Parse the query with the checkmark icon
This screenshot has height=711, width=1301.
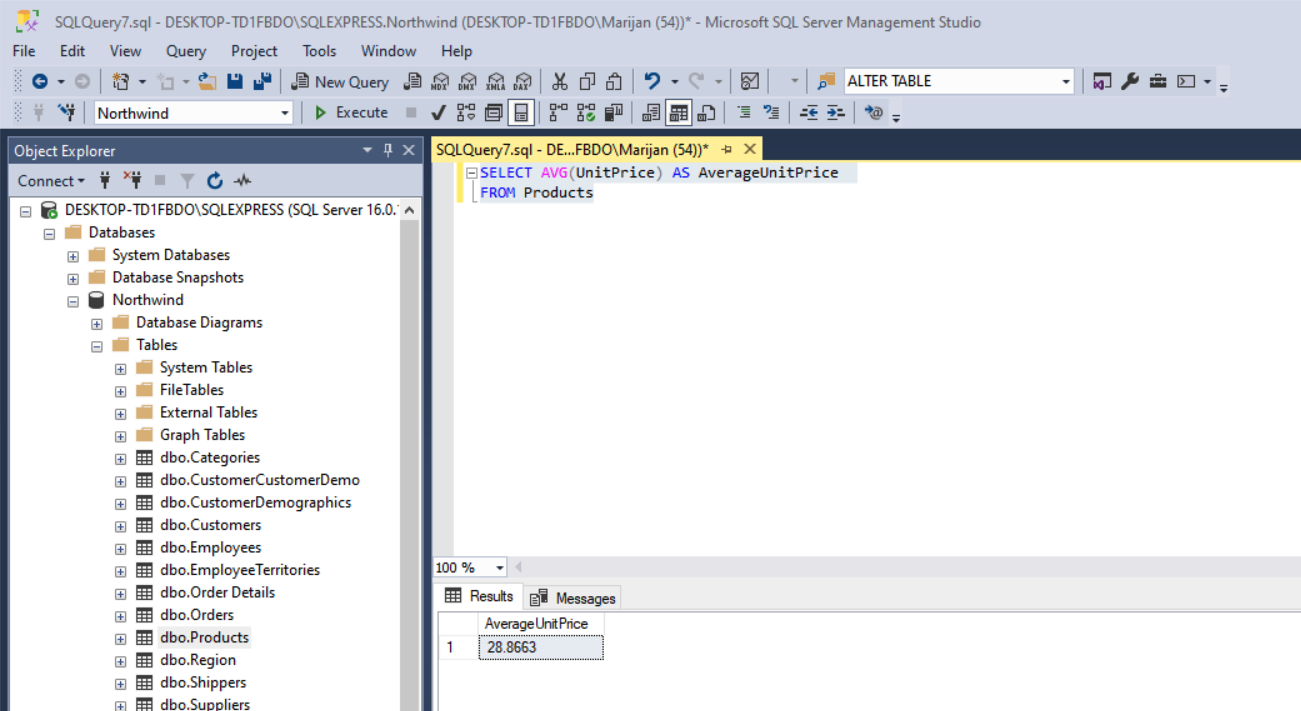coord(438,113)
